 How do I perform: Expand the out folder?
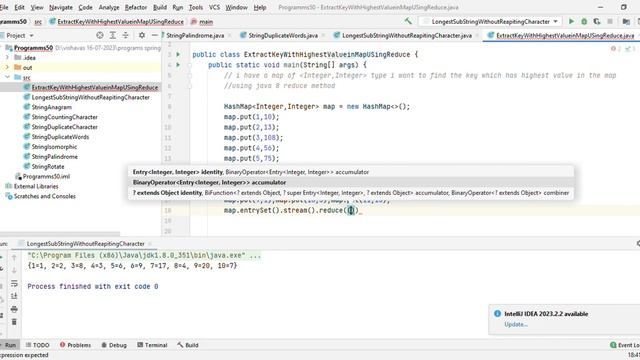[7, 67]
